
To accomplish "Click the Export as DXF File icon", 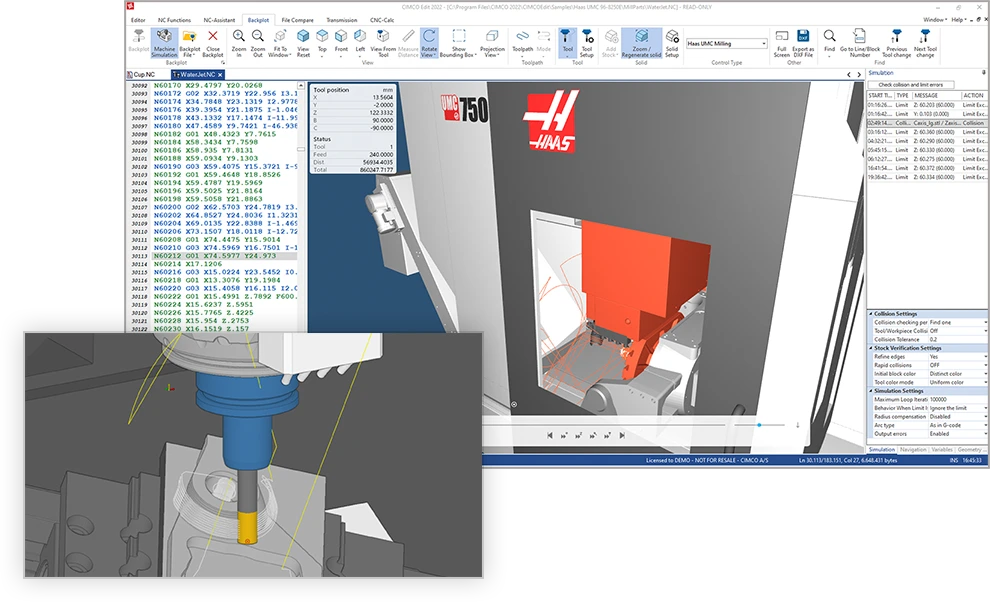I will (x=803, y=42).
